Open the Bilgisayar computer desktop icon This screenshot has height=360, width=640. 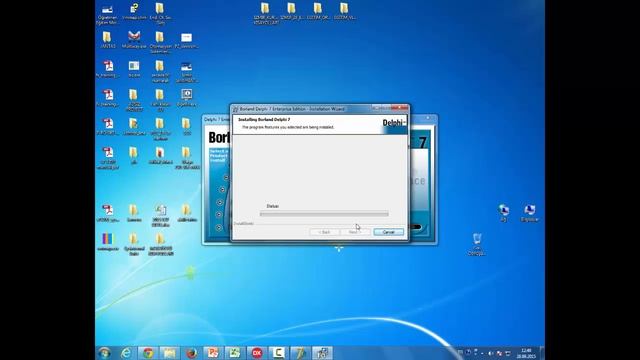pyautogui.click(x=529, y=213)
